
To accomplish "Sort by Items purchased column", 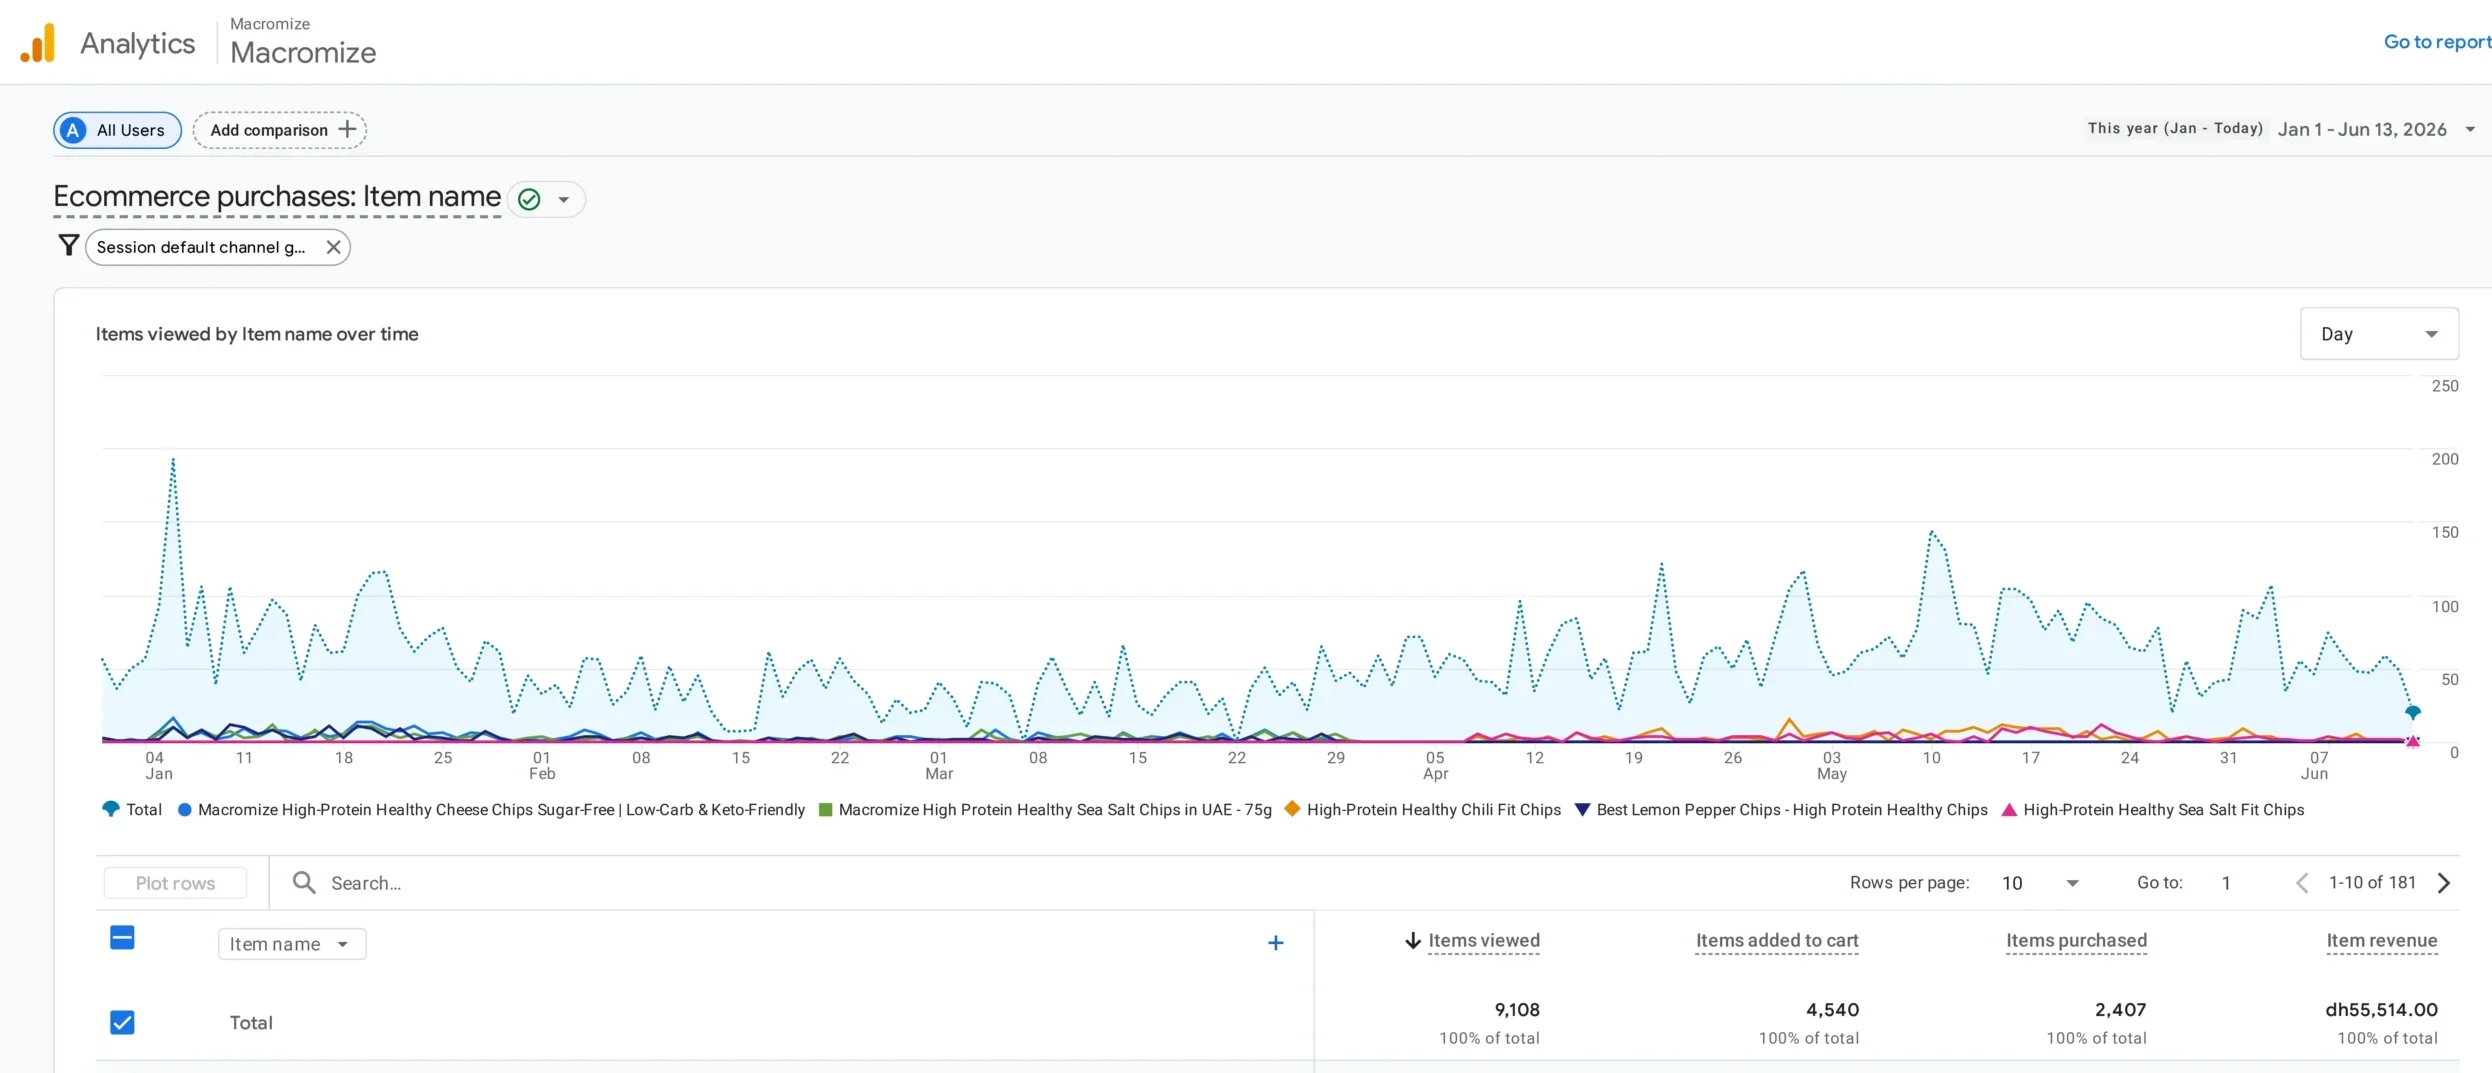I will tap(2076, 941).
